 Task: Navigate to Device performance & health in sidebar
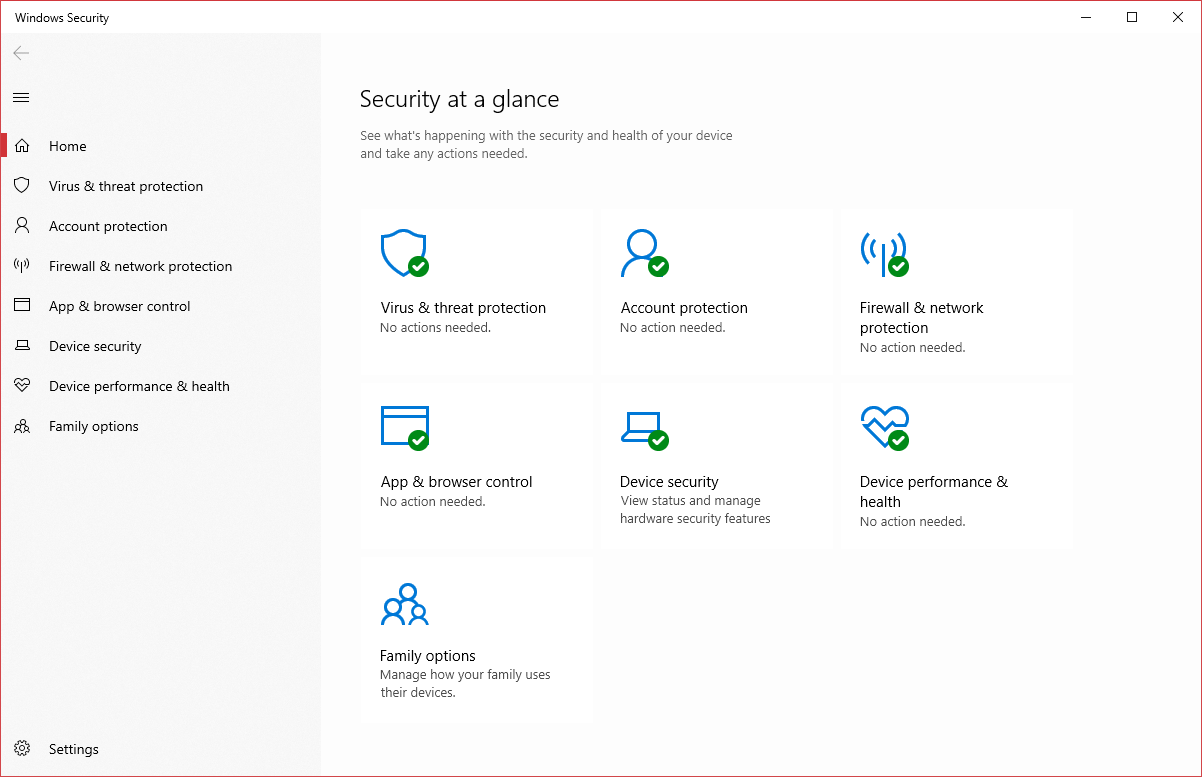click(160, 386)
